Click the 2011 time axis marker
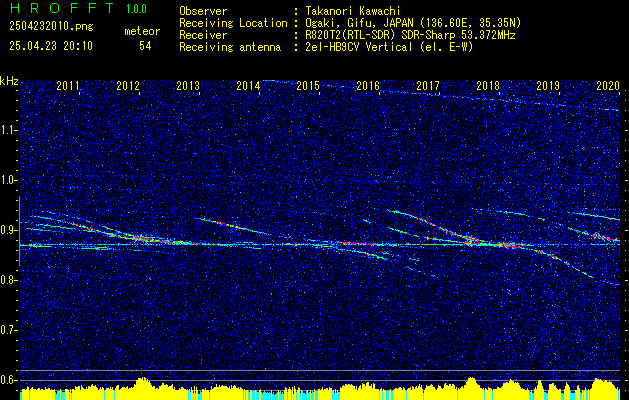 [x=68, y=85]
